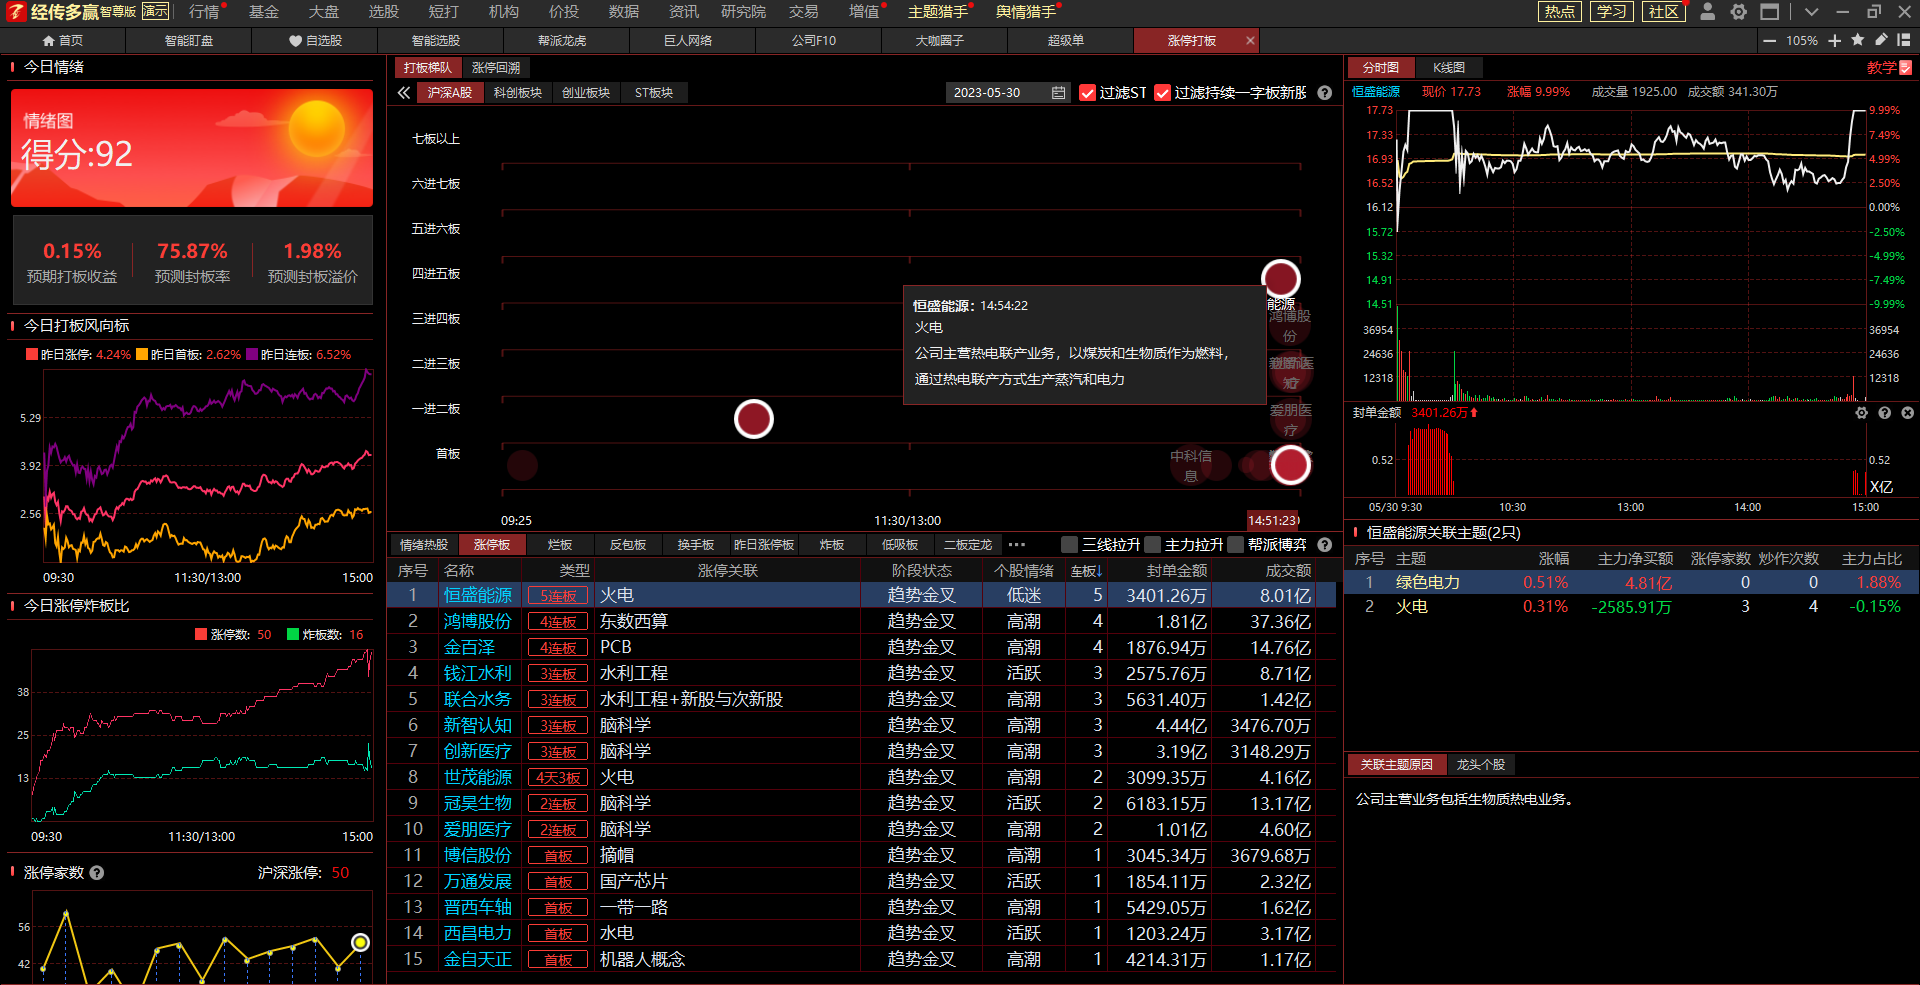This screenshot has height=985, width=1920.
Task: Toggle the 过滤ST checkbox
Action: 1088,93
